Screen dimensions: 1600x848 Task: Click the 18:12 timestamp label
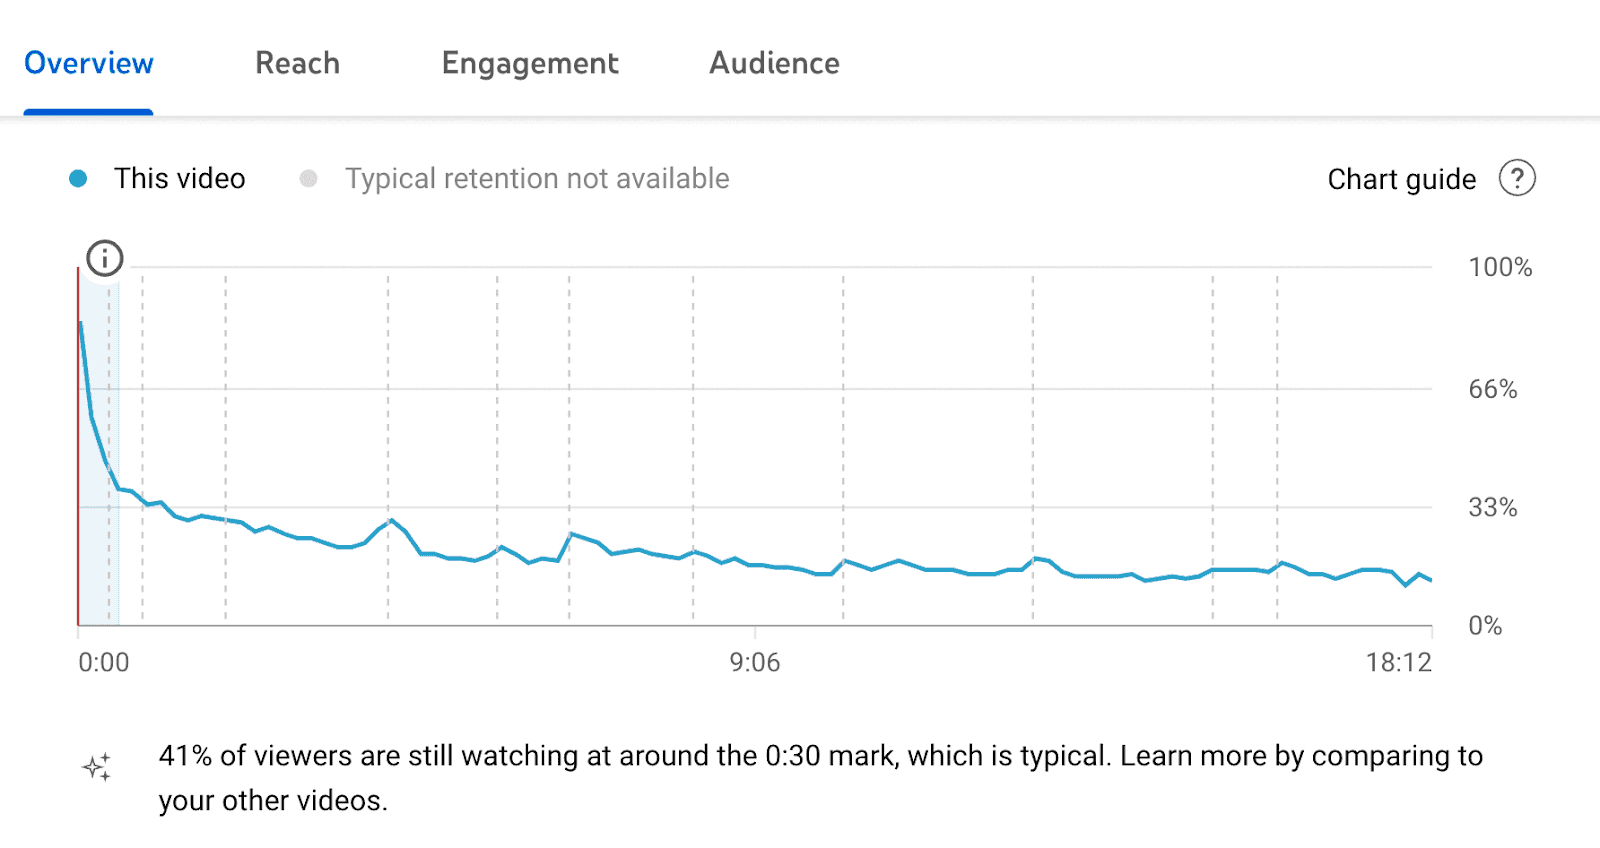click(1399, 661)
